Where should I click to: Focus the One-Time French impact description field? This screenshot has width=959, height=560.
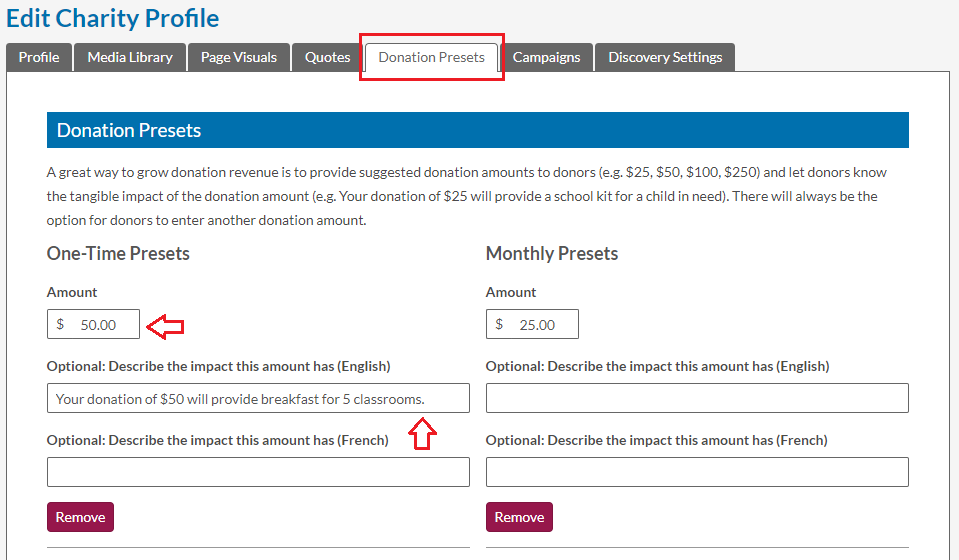pos(258,472)
